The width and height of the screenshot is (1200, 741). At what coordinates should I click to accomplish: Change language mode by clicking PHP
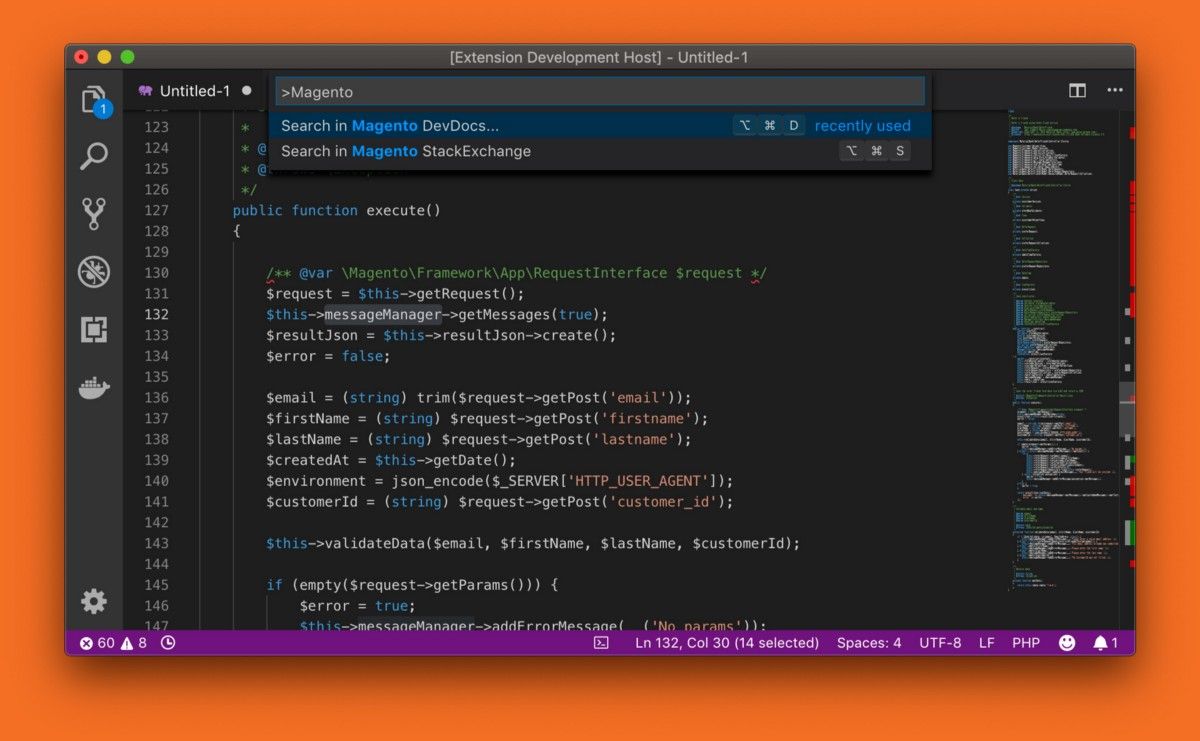pyautogui.click(x=1025, y=643)
